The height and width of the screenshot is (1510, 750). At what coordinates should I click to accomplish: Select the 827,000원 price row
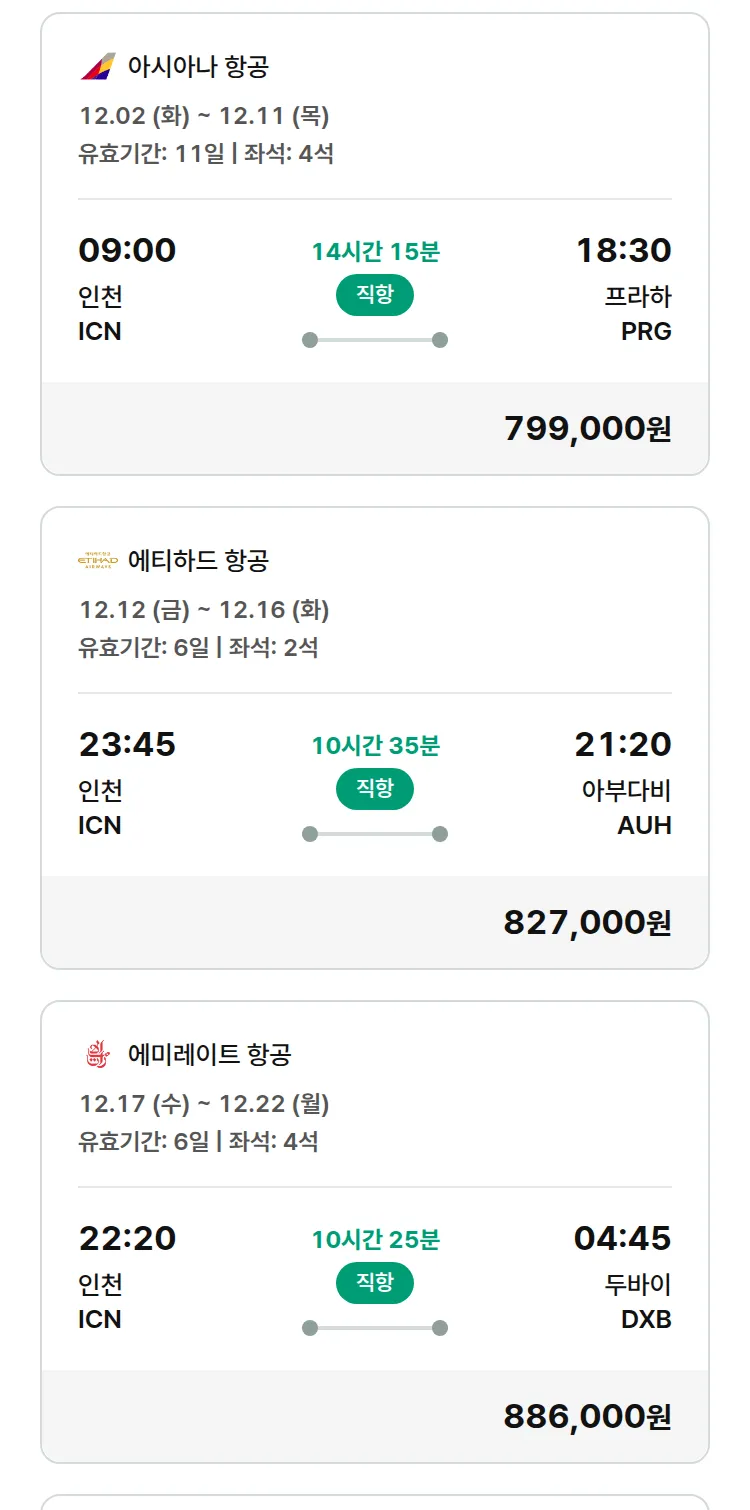pos(375,923)
